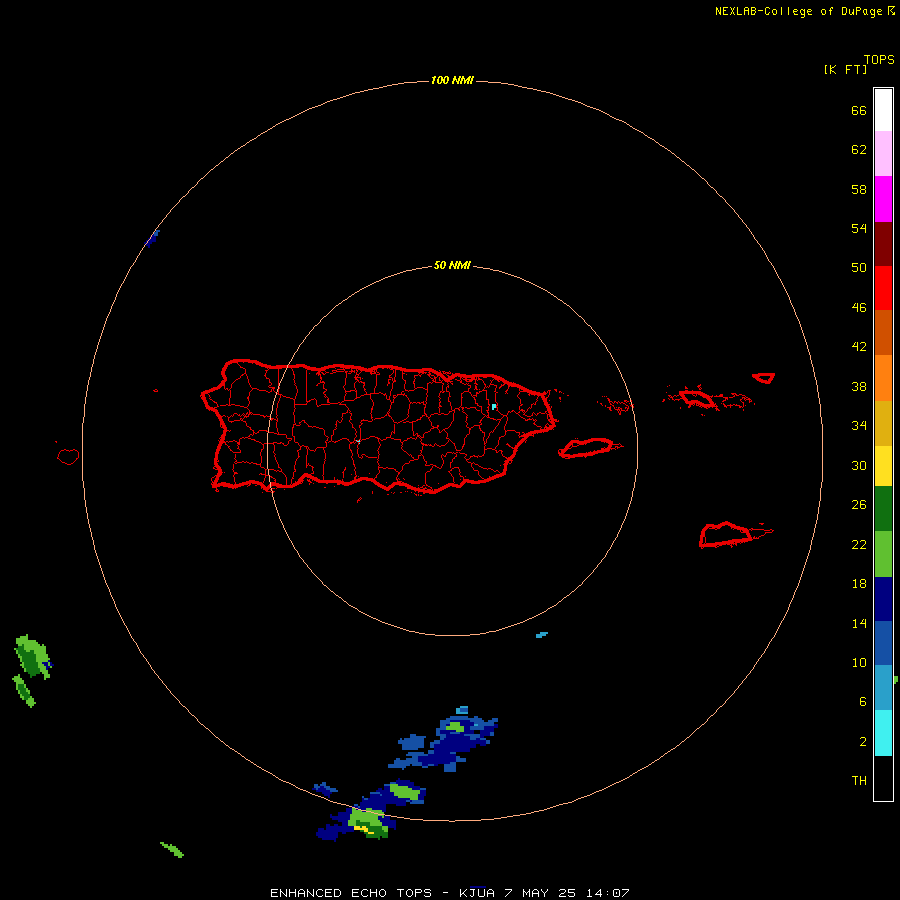Click the 50 NMI range ring label

point(452,265)
